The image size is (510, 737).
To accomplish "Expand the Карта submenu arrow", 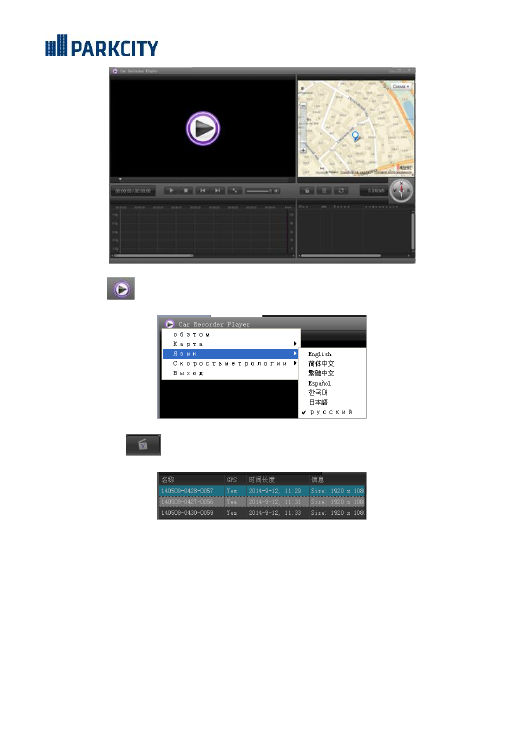I will [x=295, y=344].
